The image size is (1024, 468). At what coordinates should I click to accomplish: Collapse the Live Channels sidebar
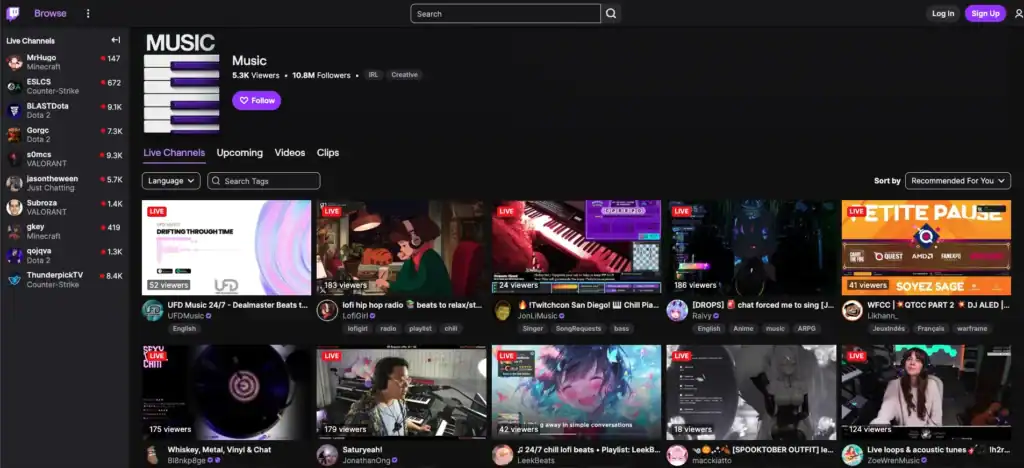(x=116, y=40)
